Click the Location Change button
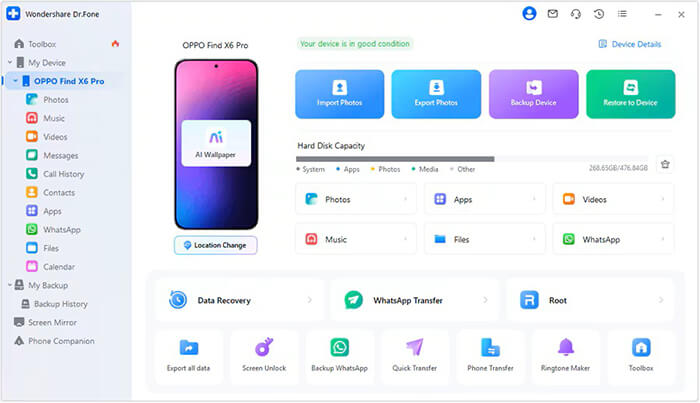The width and height of the screenshot is (700, 403). pyautogui.click(x=216, y=245)
